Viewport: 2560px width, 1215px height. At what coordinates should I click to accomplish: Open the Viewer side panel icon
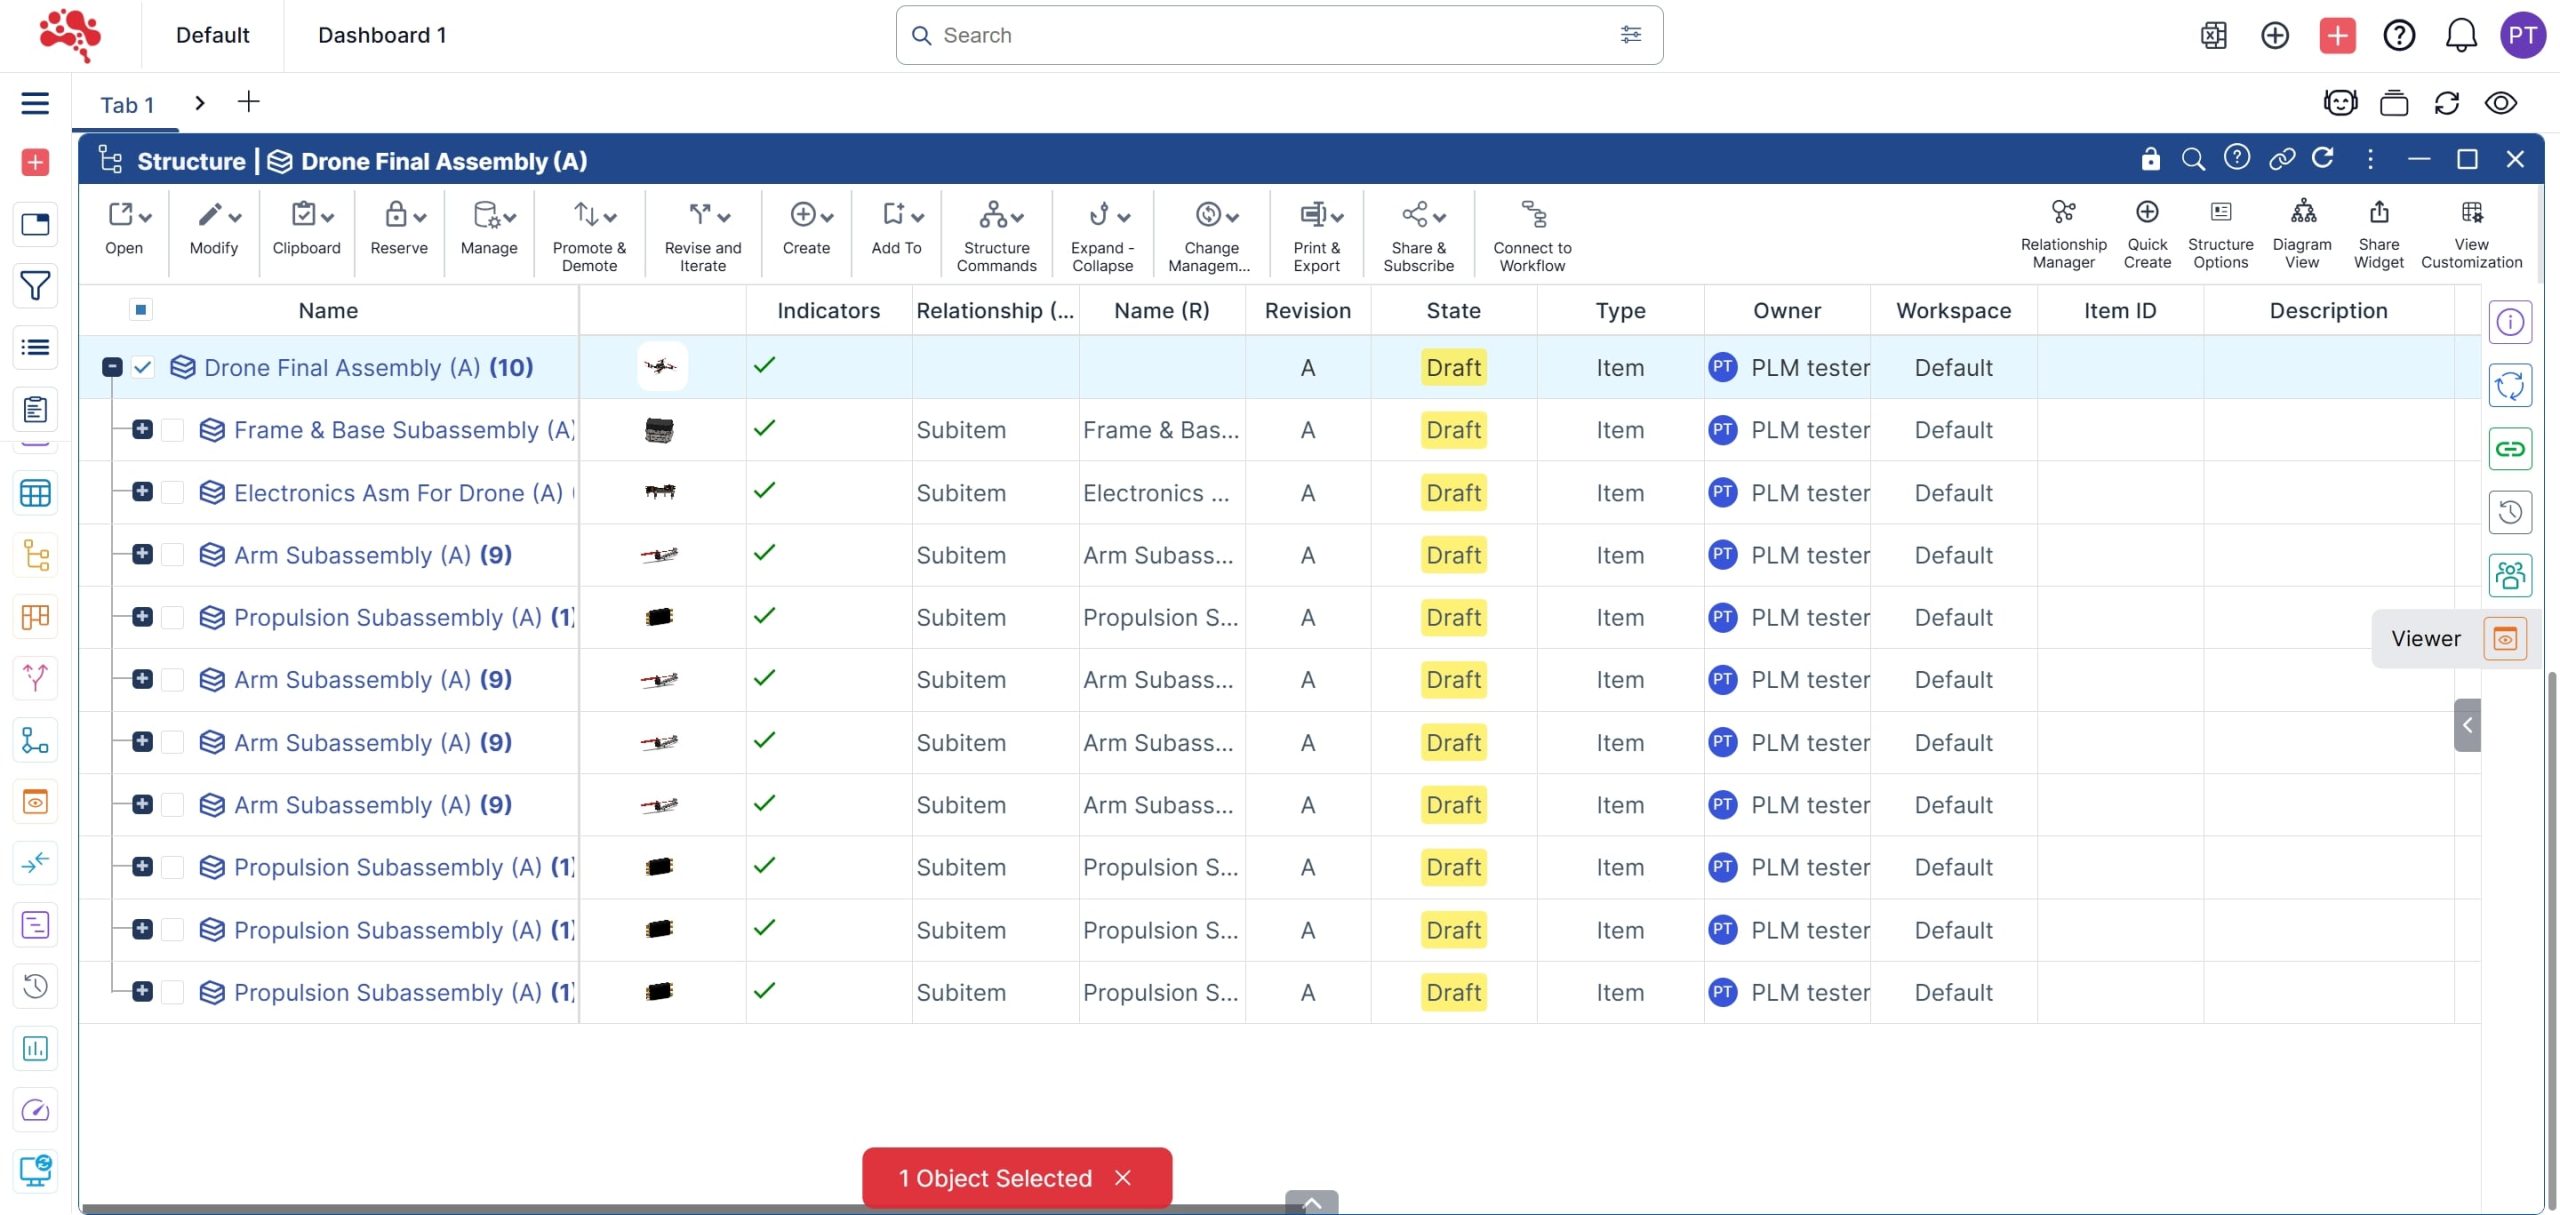coord(2504,638)
